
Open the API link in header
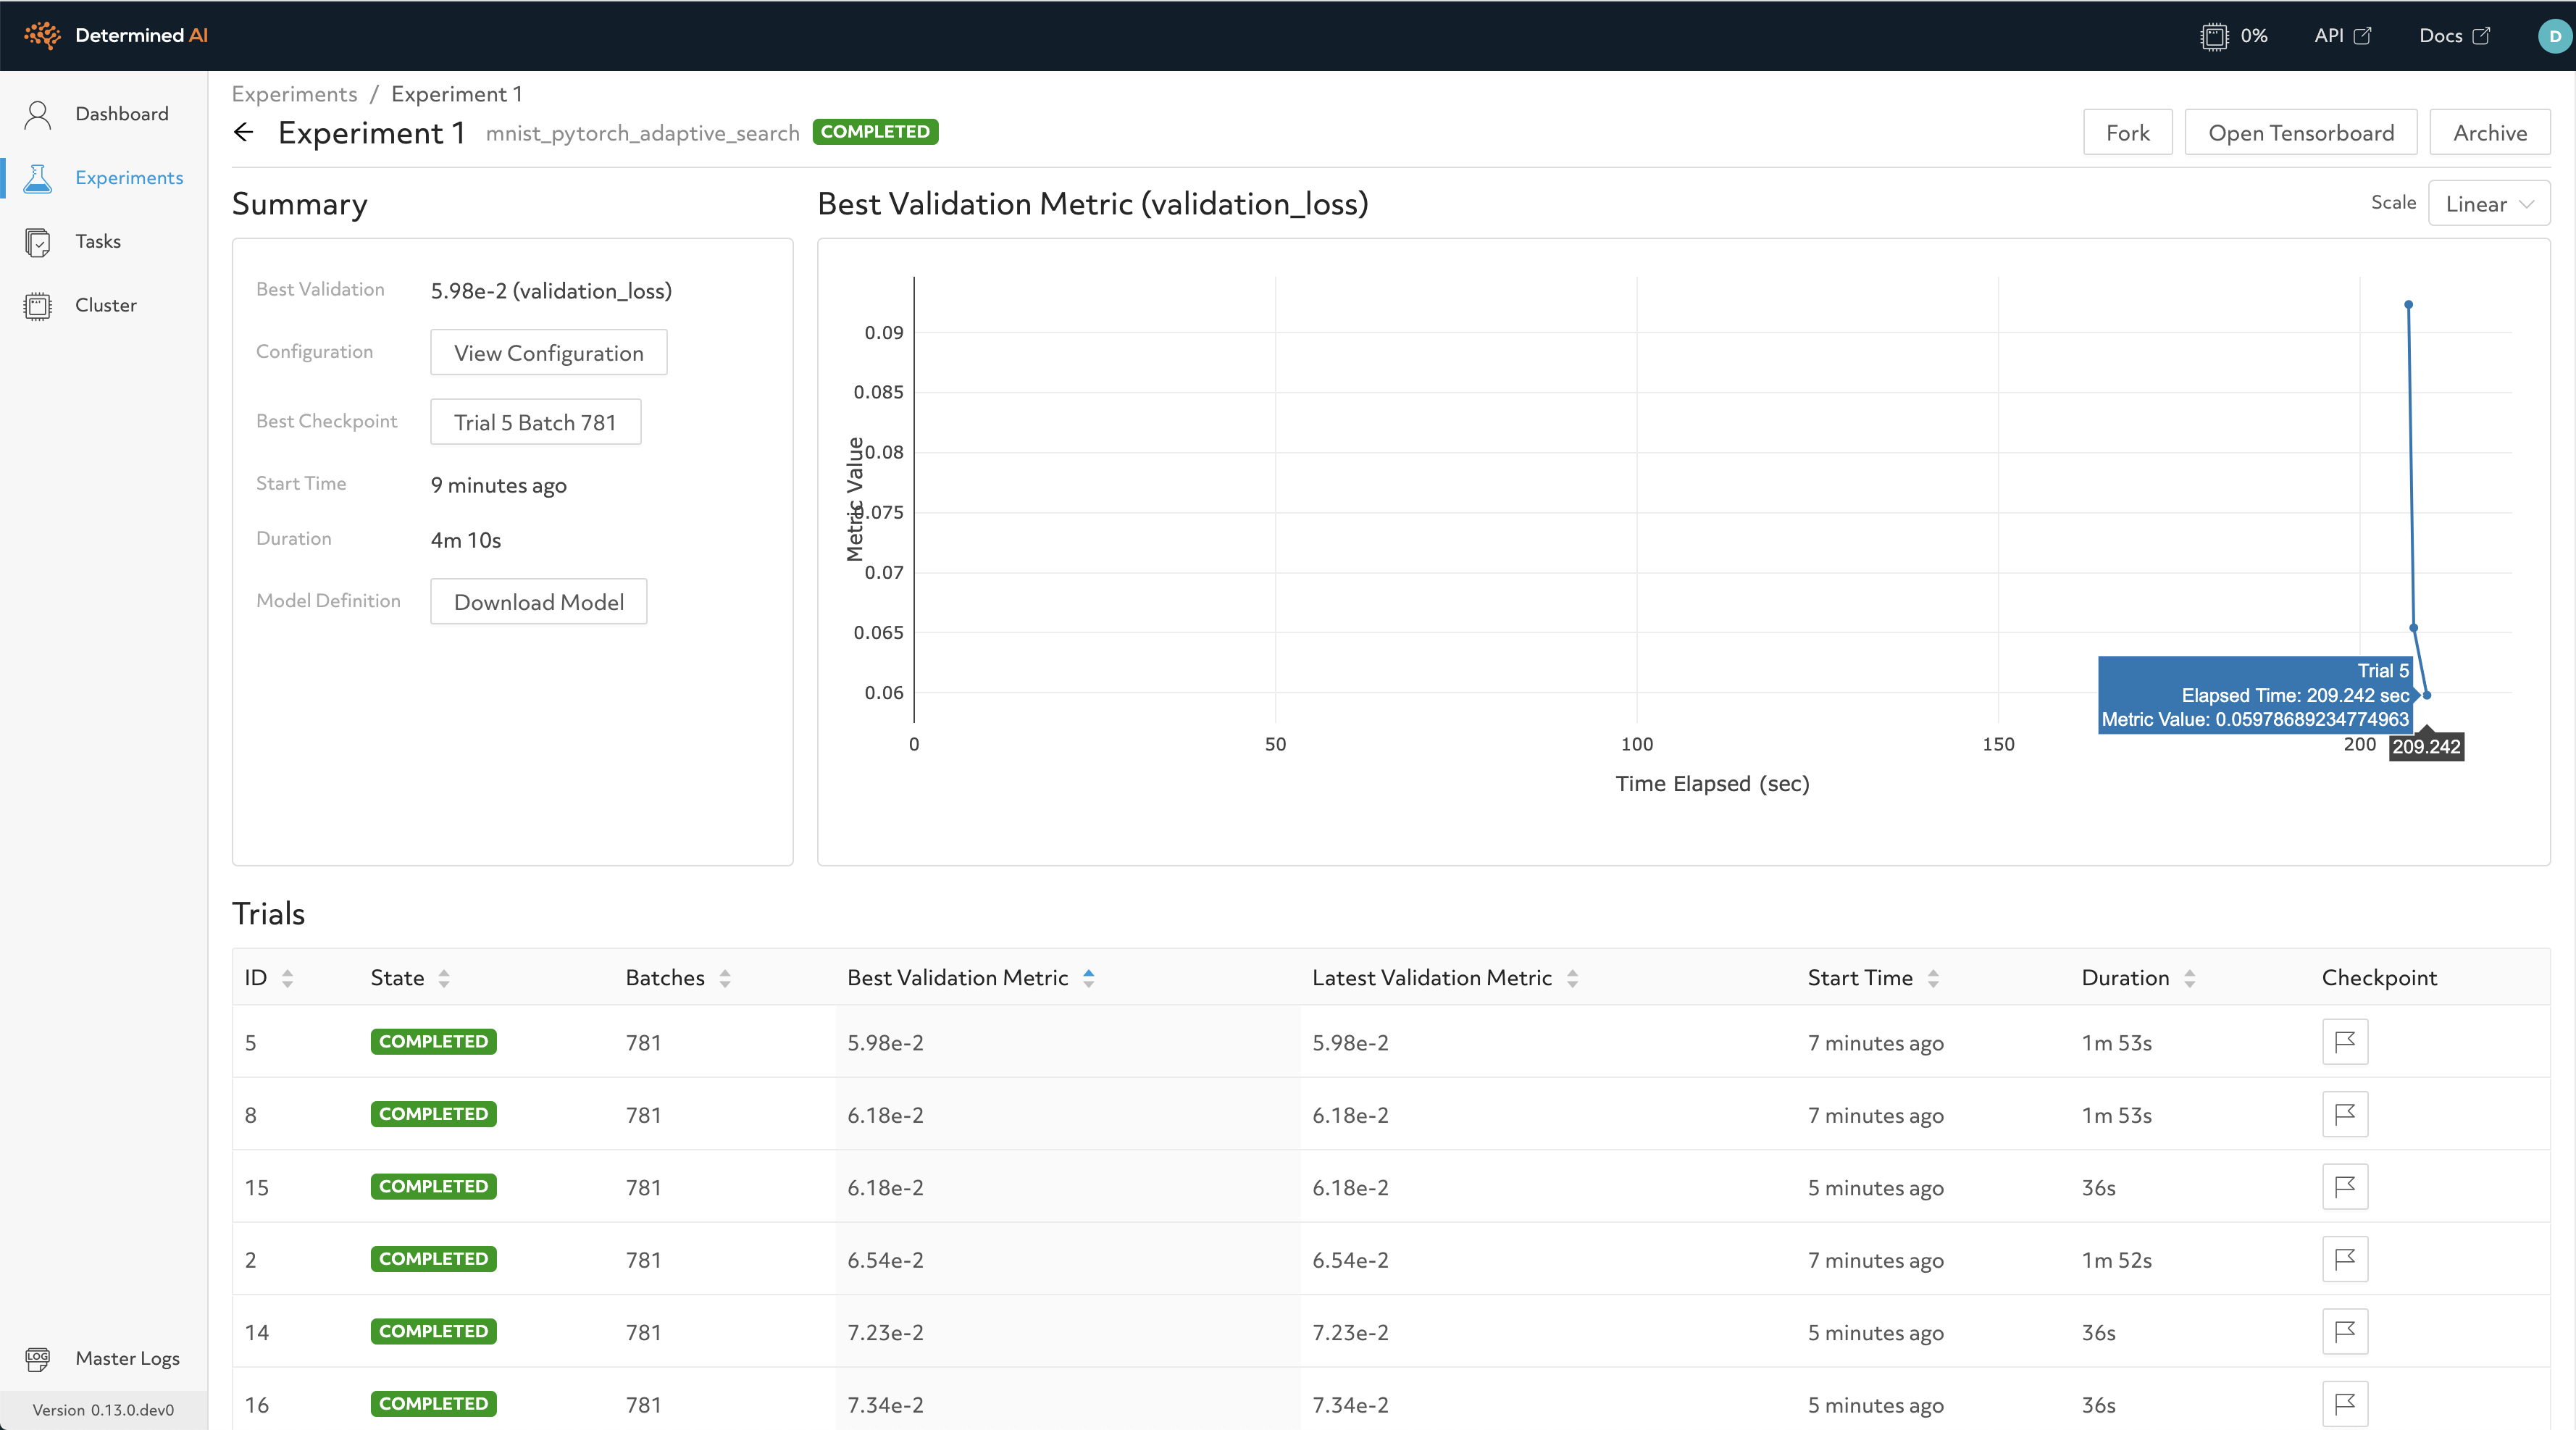pyautogui.click(x=2342, y=36)
